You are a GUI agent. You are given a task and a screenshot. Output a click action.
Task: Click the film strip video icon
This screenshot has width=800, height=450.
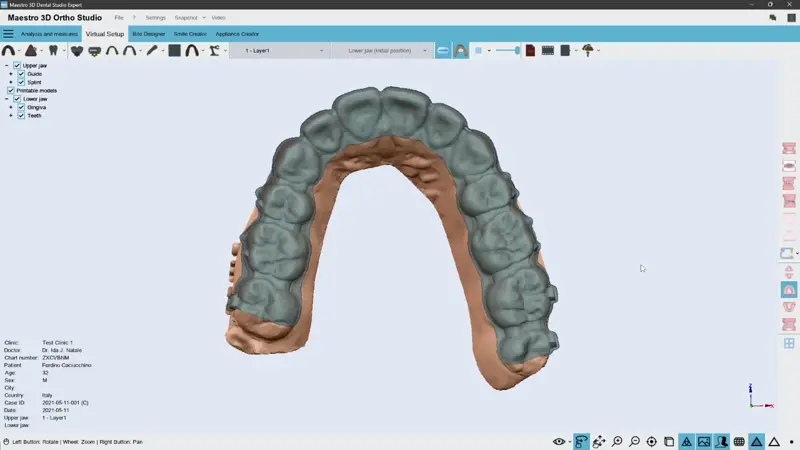547,51
